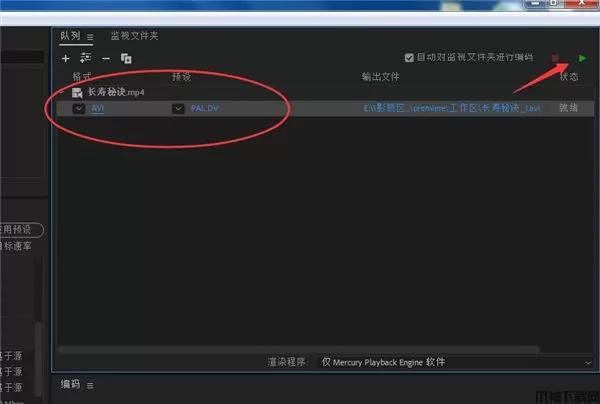Click the 状态 column header
Viewport: 600px width, 404px height.
click(569, 77)
